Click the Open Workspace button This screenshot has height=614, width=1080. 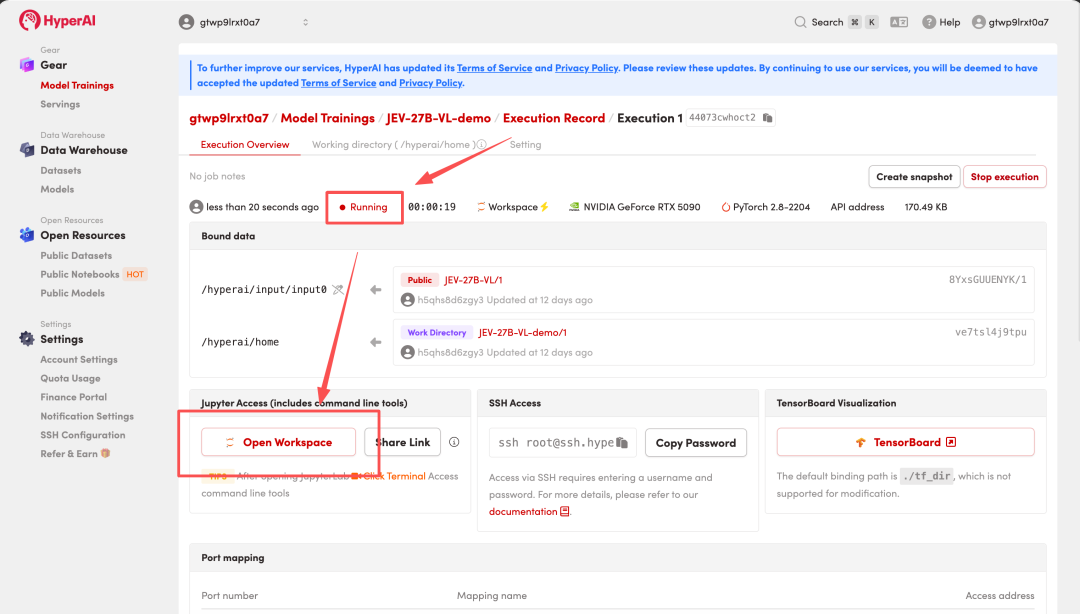click(x=278, y=442)
